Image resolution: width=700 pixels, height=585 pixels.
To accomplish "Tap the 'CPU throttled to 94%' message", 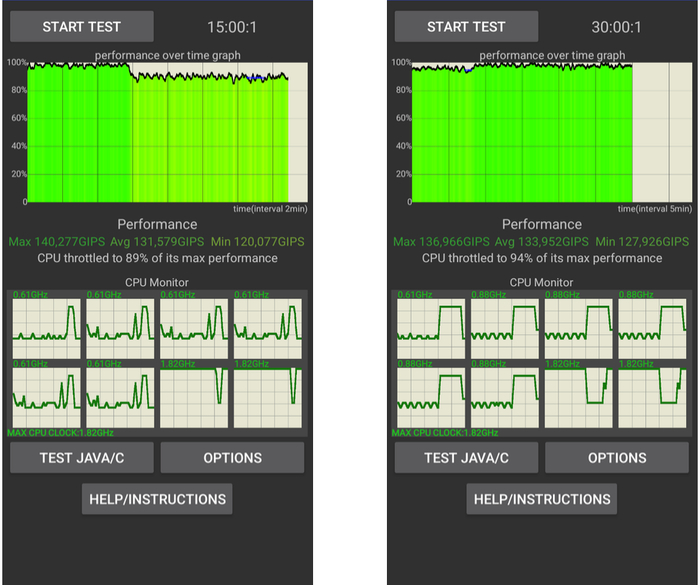I will (x=541, y=258).
